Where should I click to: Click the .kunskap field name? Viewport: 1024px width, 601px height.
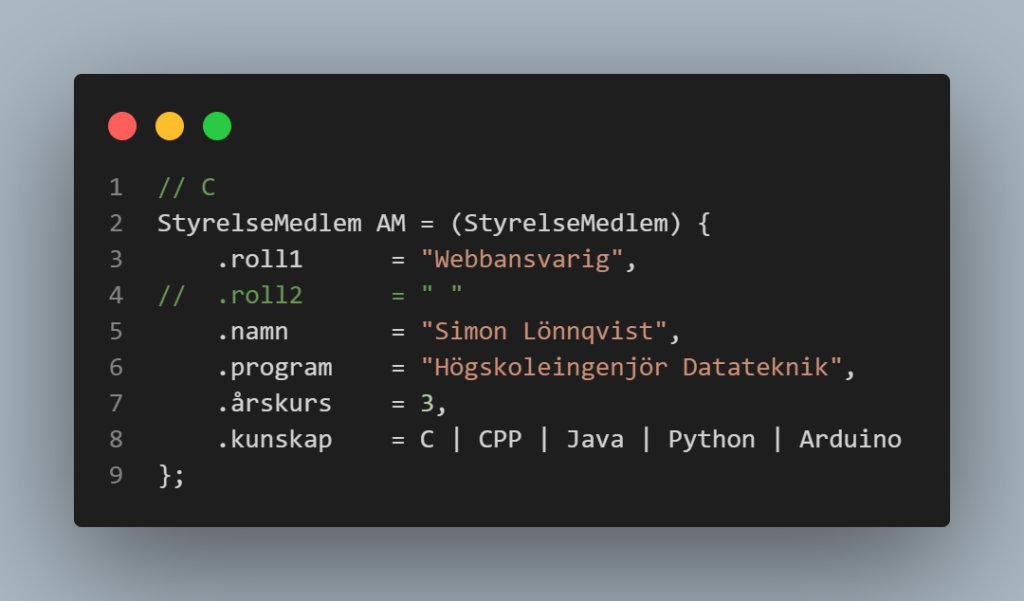coord(274,440)
